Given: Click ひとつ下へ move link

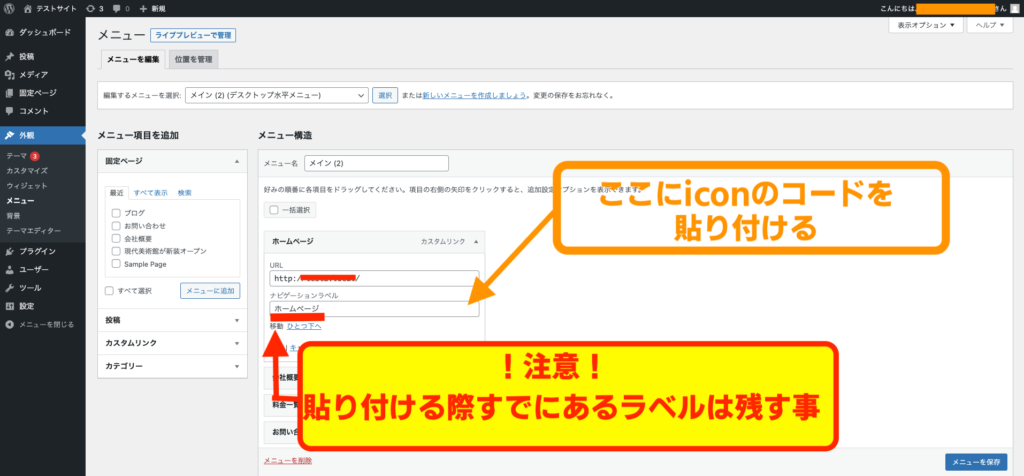Looking at the screenshot, I should (x=304, y=326).
